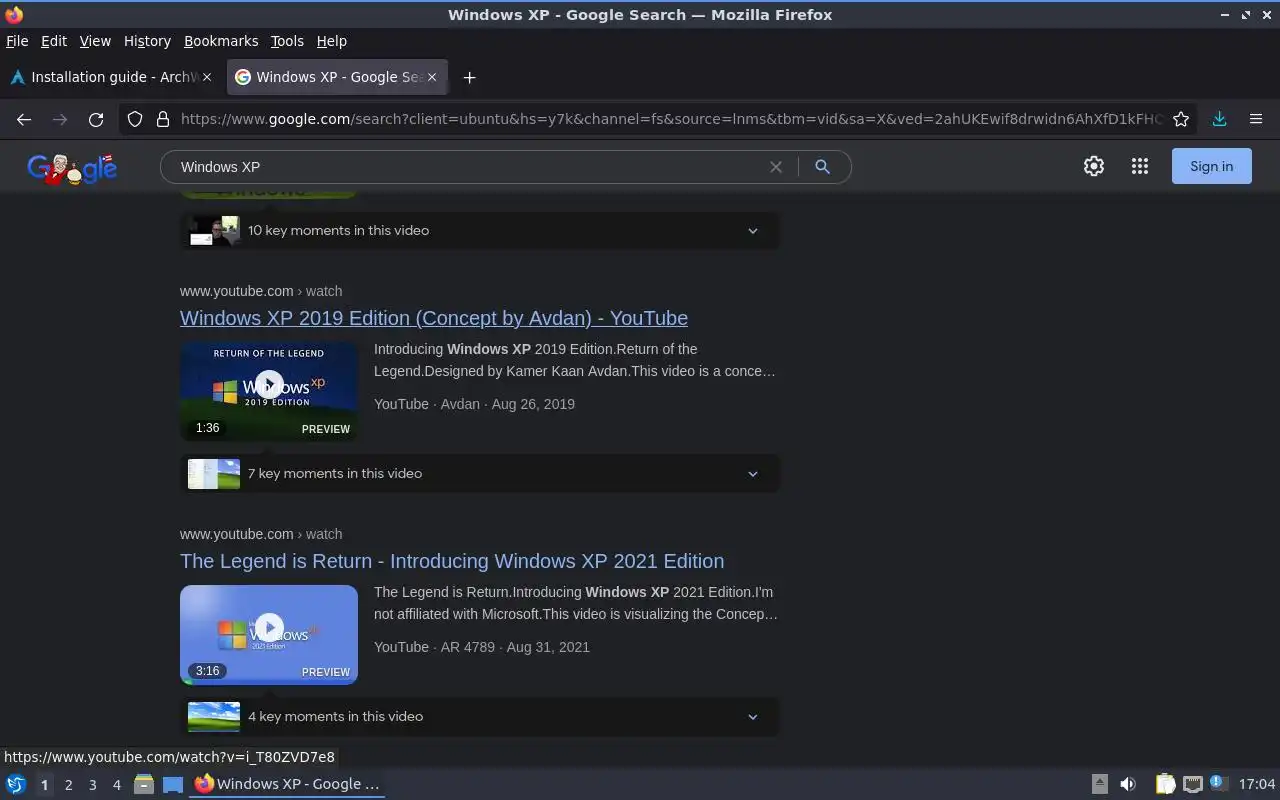This screenshot has height=800, width=1280.
Task: Open Google quick settings gear
Action: (x=1094, y=167)
